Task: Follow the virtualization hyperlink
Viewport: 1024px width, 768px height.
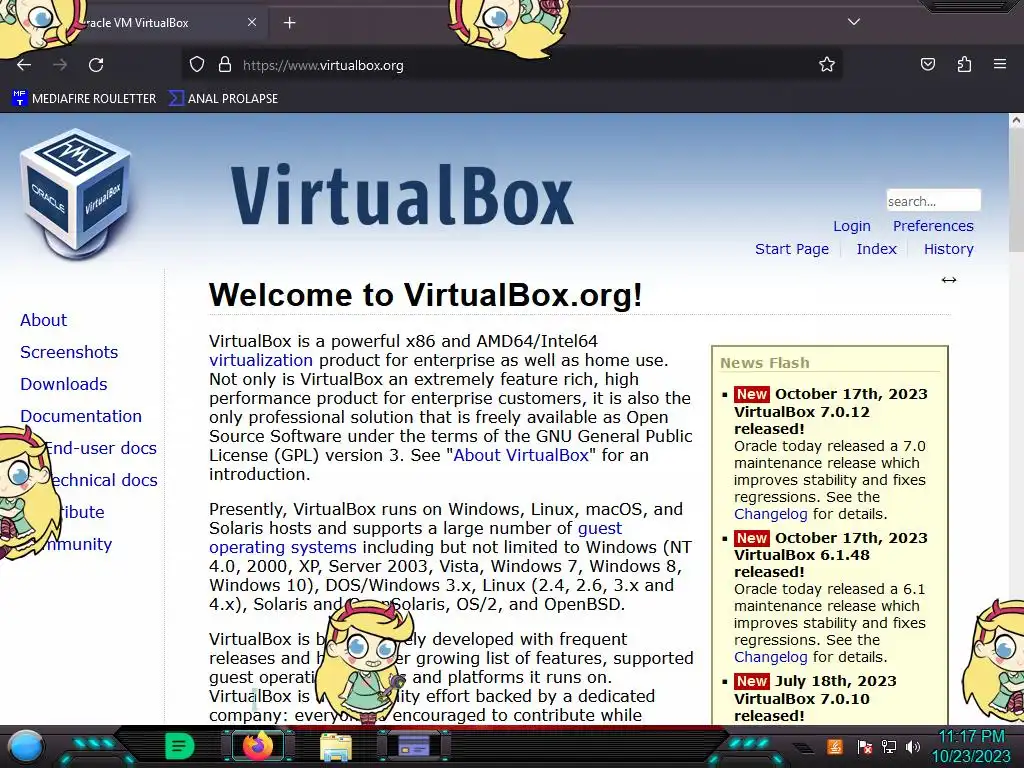Action: (x=261, y=360)
